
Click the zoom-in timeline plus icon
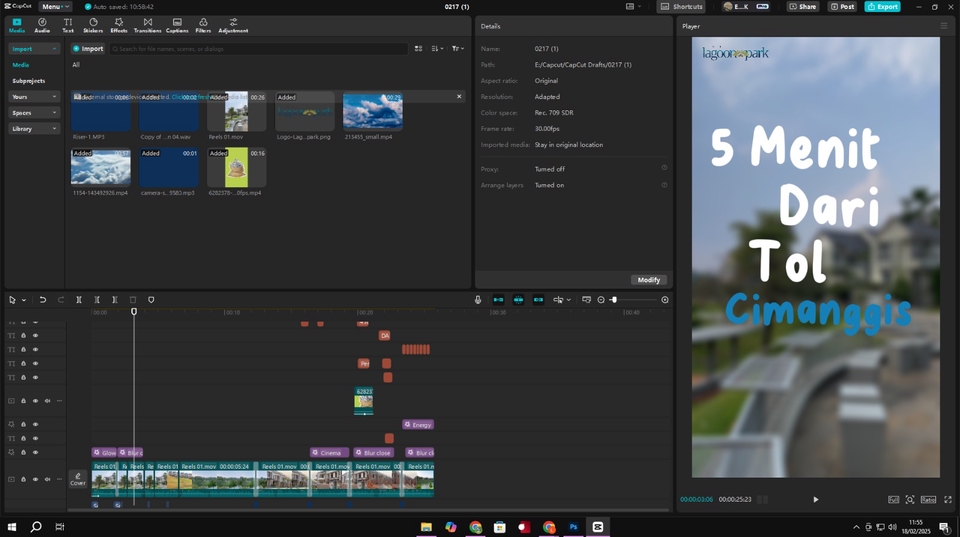pos(665,300)
